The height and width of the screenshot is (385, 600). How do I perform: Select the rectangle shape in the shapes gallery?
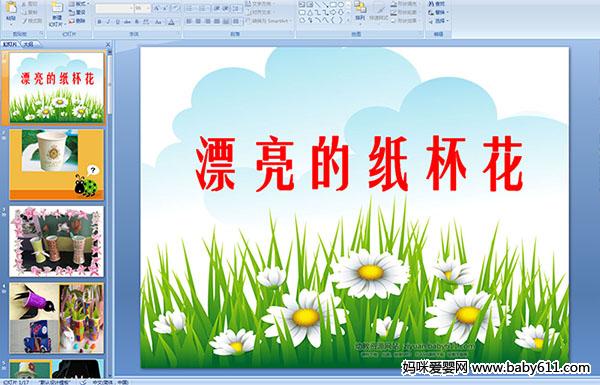pos(333,5)
